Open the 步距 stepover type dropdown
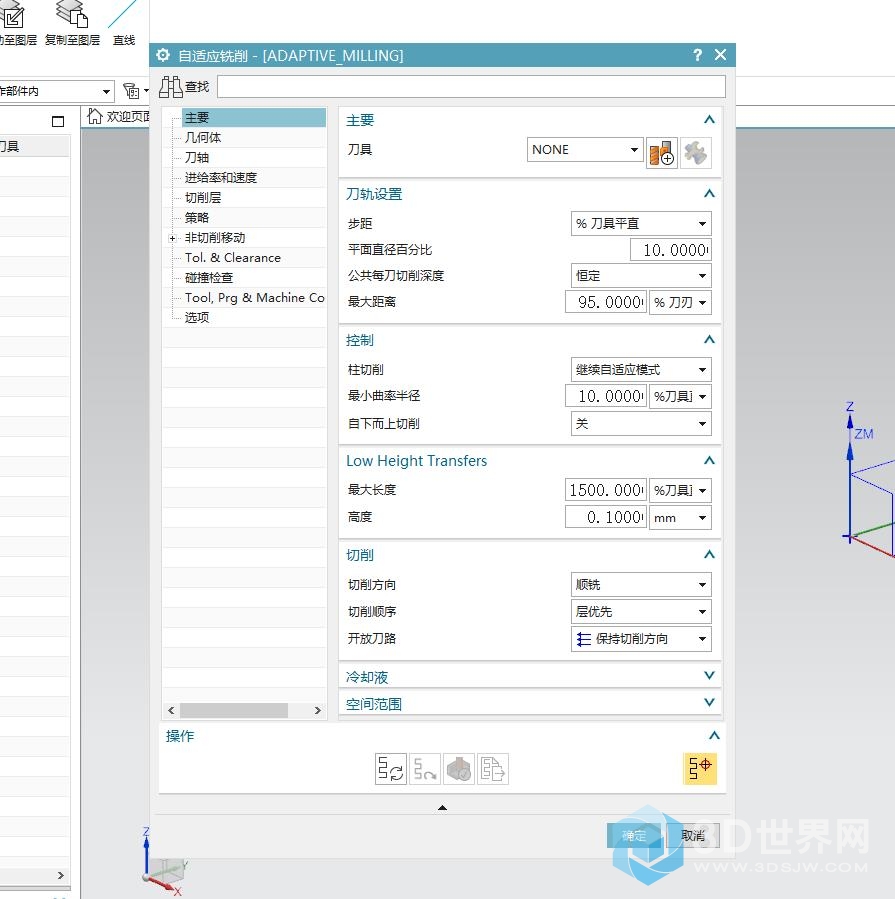895x899 pixels. [x=640, y=224]
